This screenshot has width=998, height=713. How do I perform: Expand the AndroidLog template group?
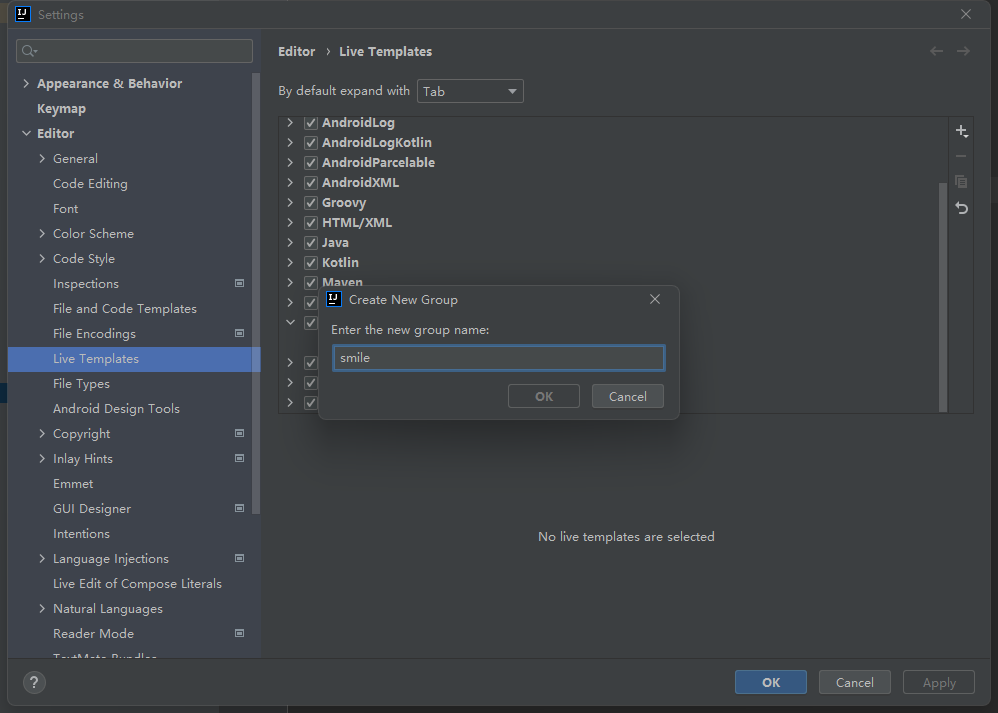tap(290, 122)
